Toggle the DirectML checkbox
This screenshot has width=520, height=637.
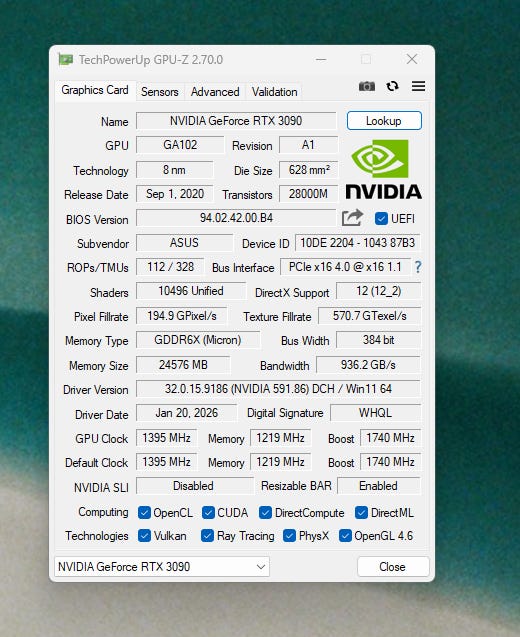(361, 513)
